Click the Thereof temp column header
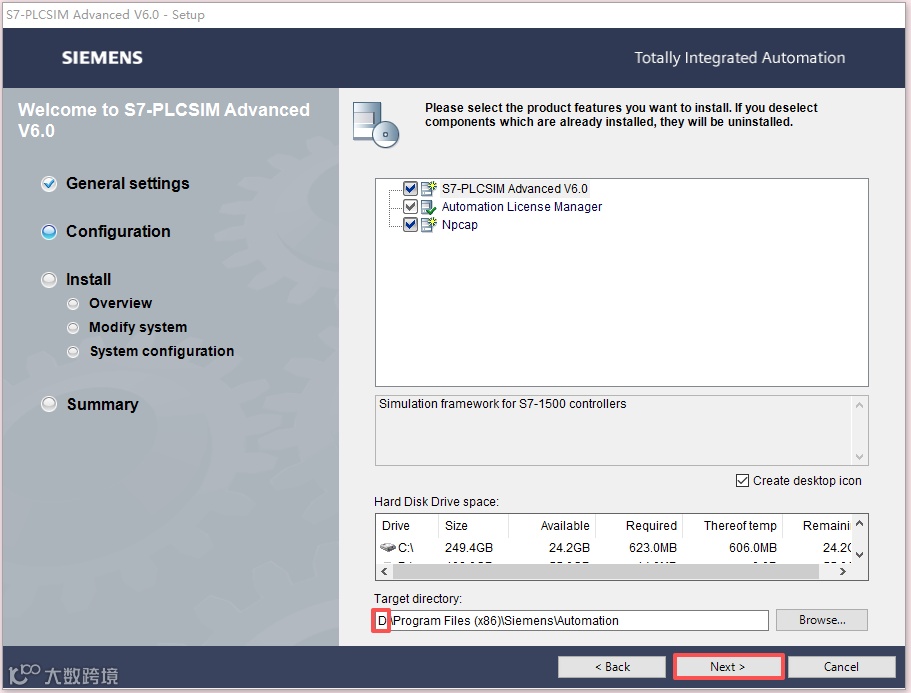 (x=733, y=526)
